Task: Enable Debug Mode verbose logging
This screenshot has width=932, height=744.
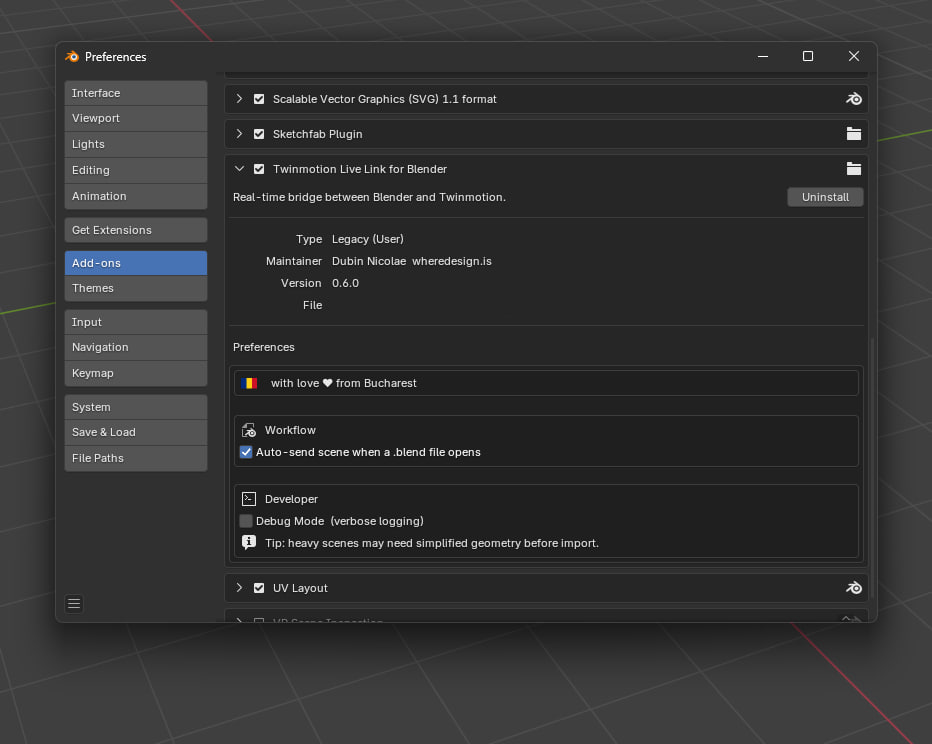Action: click(x=245, y=521)
